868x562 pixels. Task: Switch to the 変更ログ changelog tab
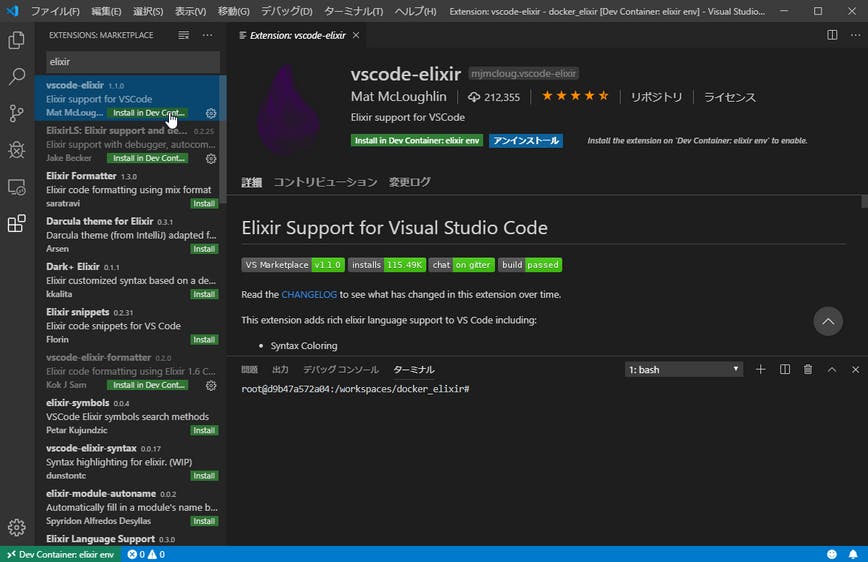pyautogui.click(x=410, y=182)
